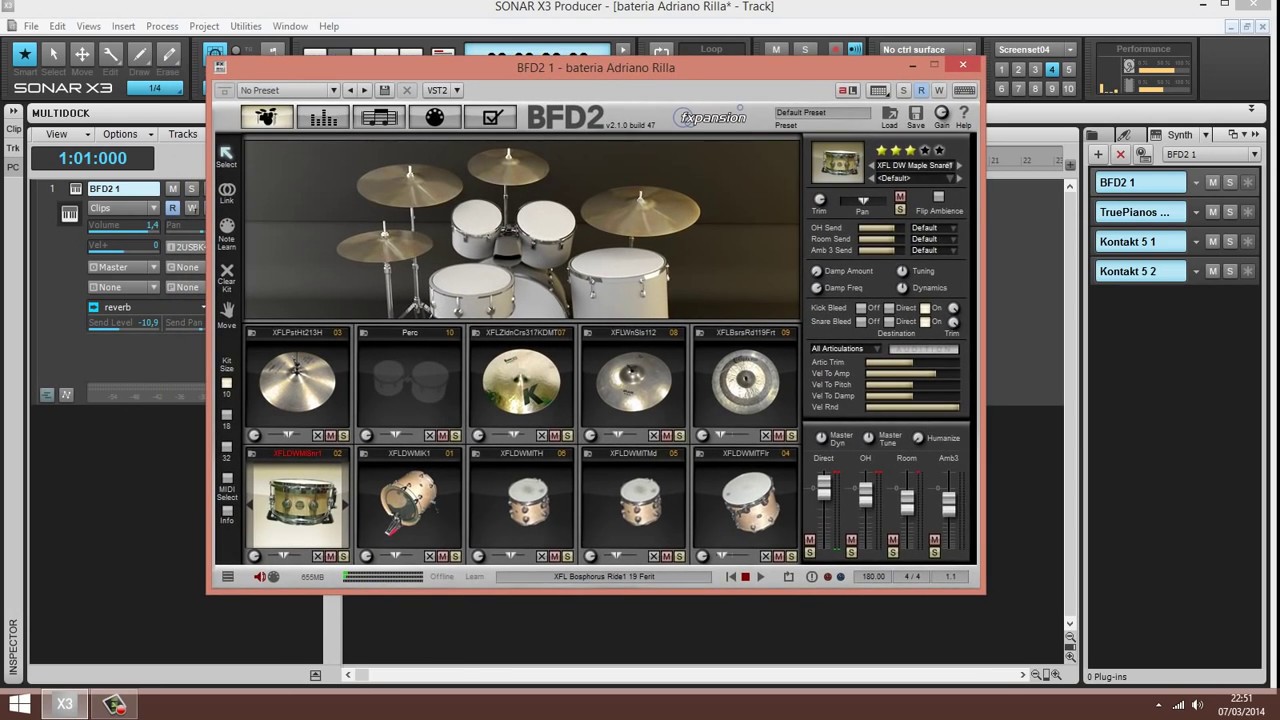Open the File menu

point(31,26)
